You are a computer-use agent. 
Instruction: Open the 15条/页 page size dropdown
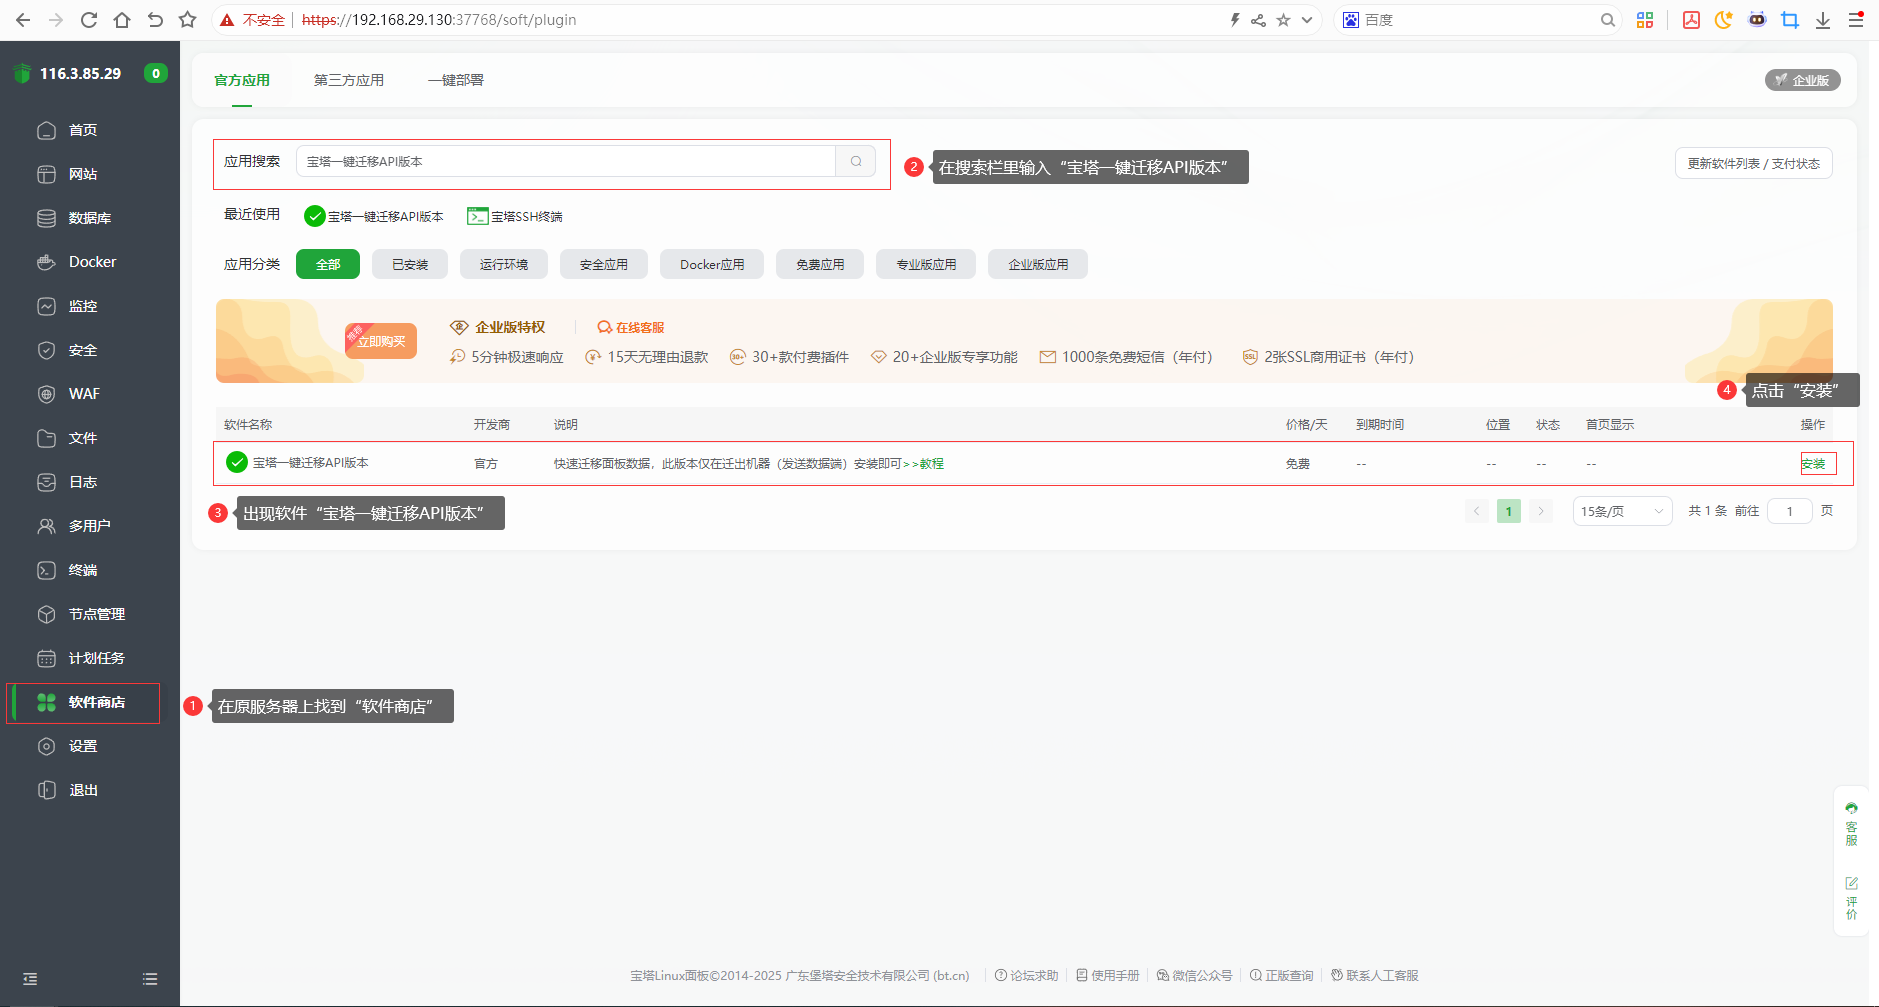[x=1621, y=510]
